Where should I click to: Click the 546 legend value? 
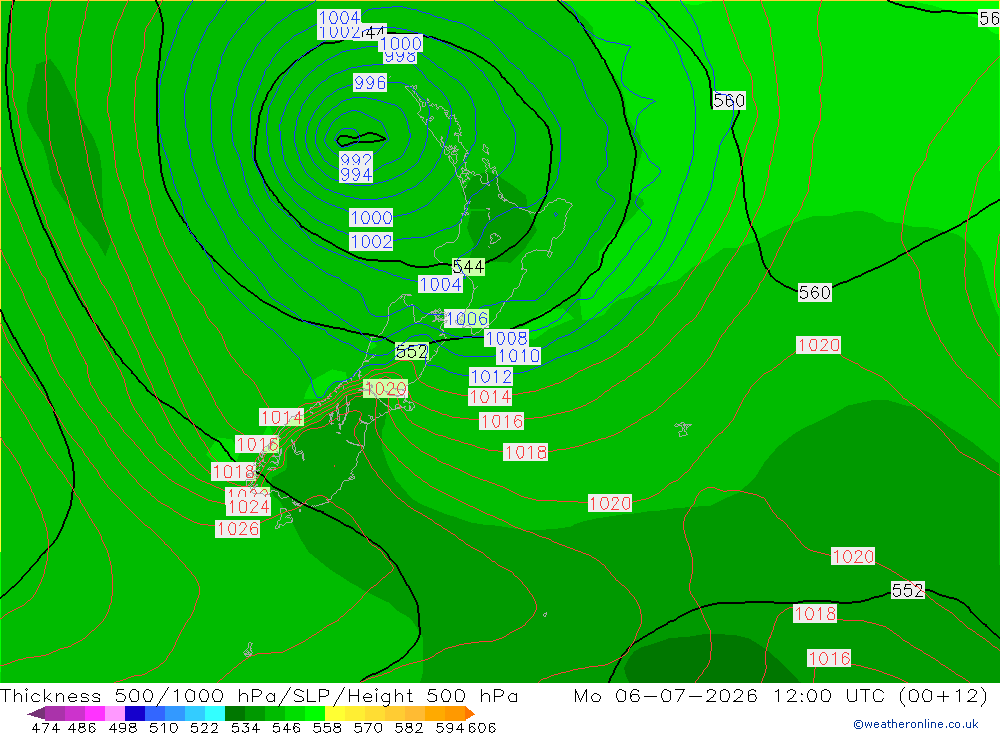[x=286, y=728]
